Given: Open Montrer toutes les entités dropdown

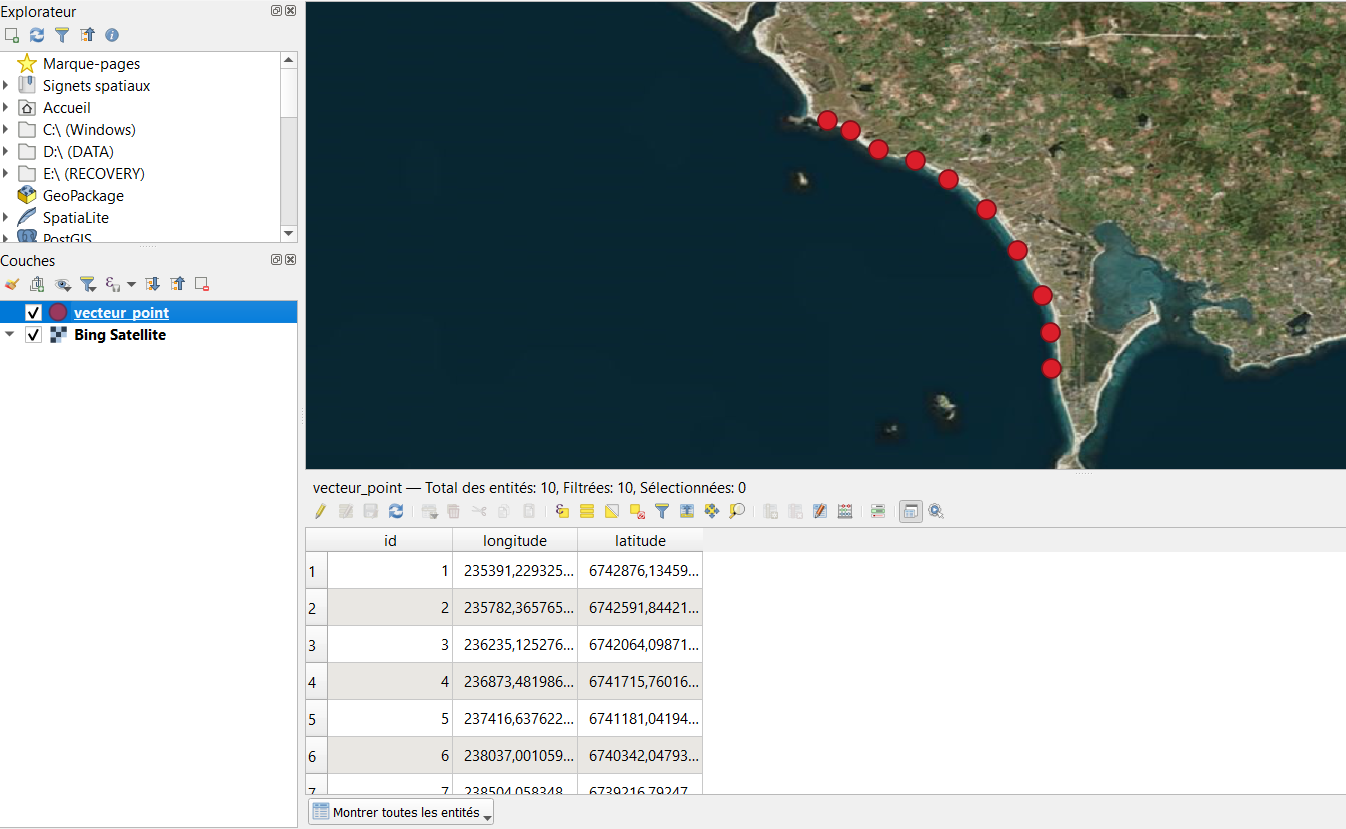Looking at the screenshot, I should pyautogui.click(x=401, y=813).
